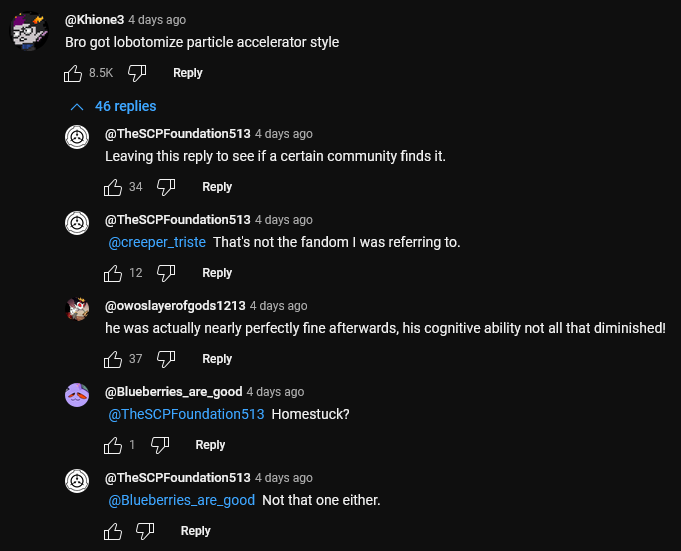Like the reply with 12 likes

(x=113, y=273)
